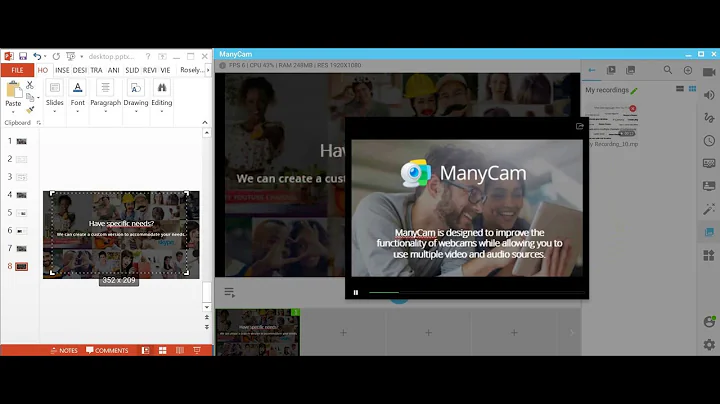Toggle the NOTES pane in PowerPoint
This screenshot has width=720, height=404.
[64, 350]
